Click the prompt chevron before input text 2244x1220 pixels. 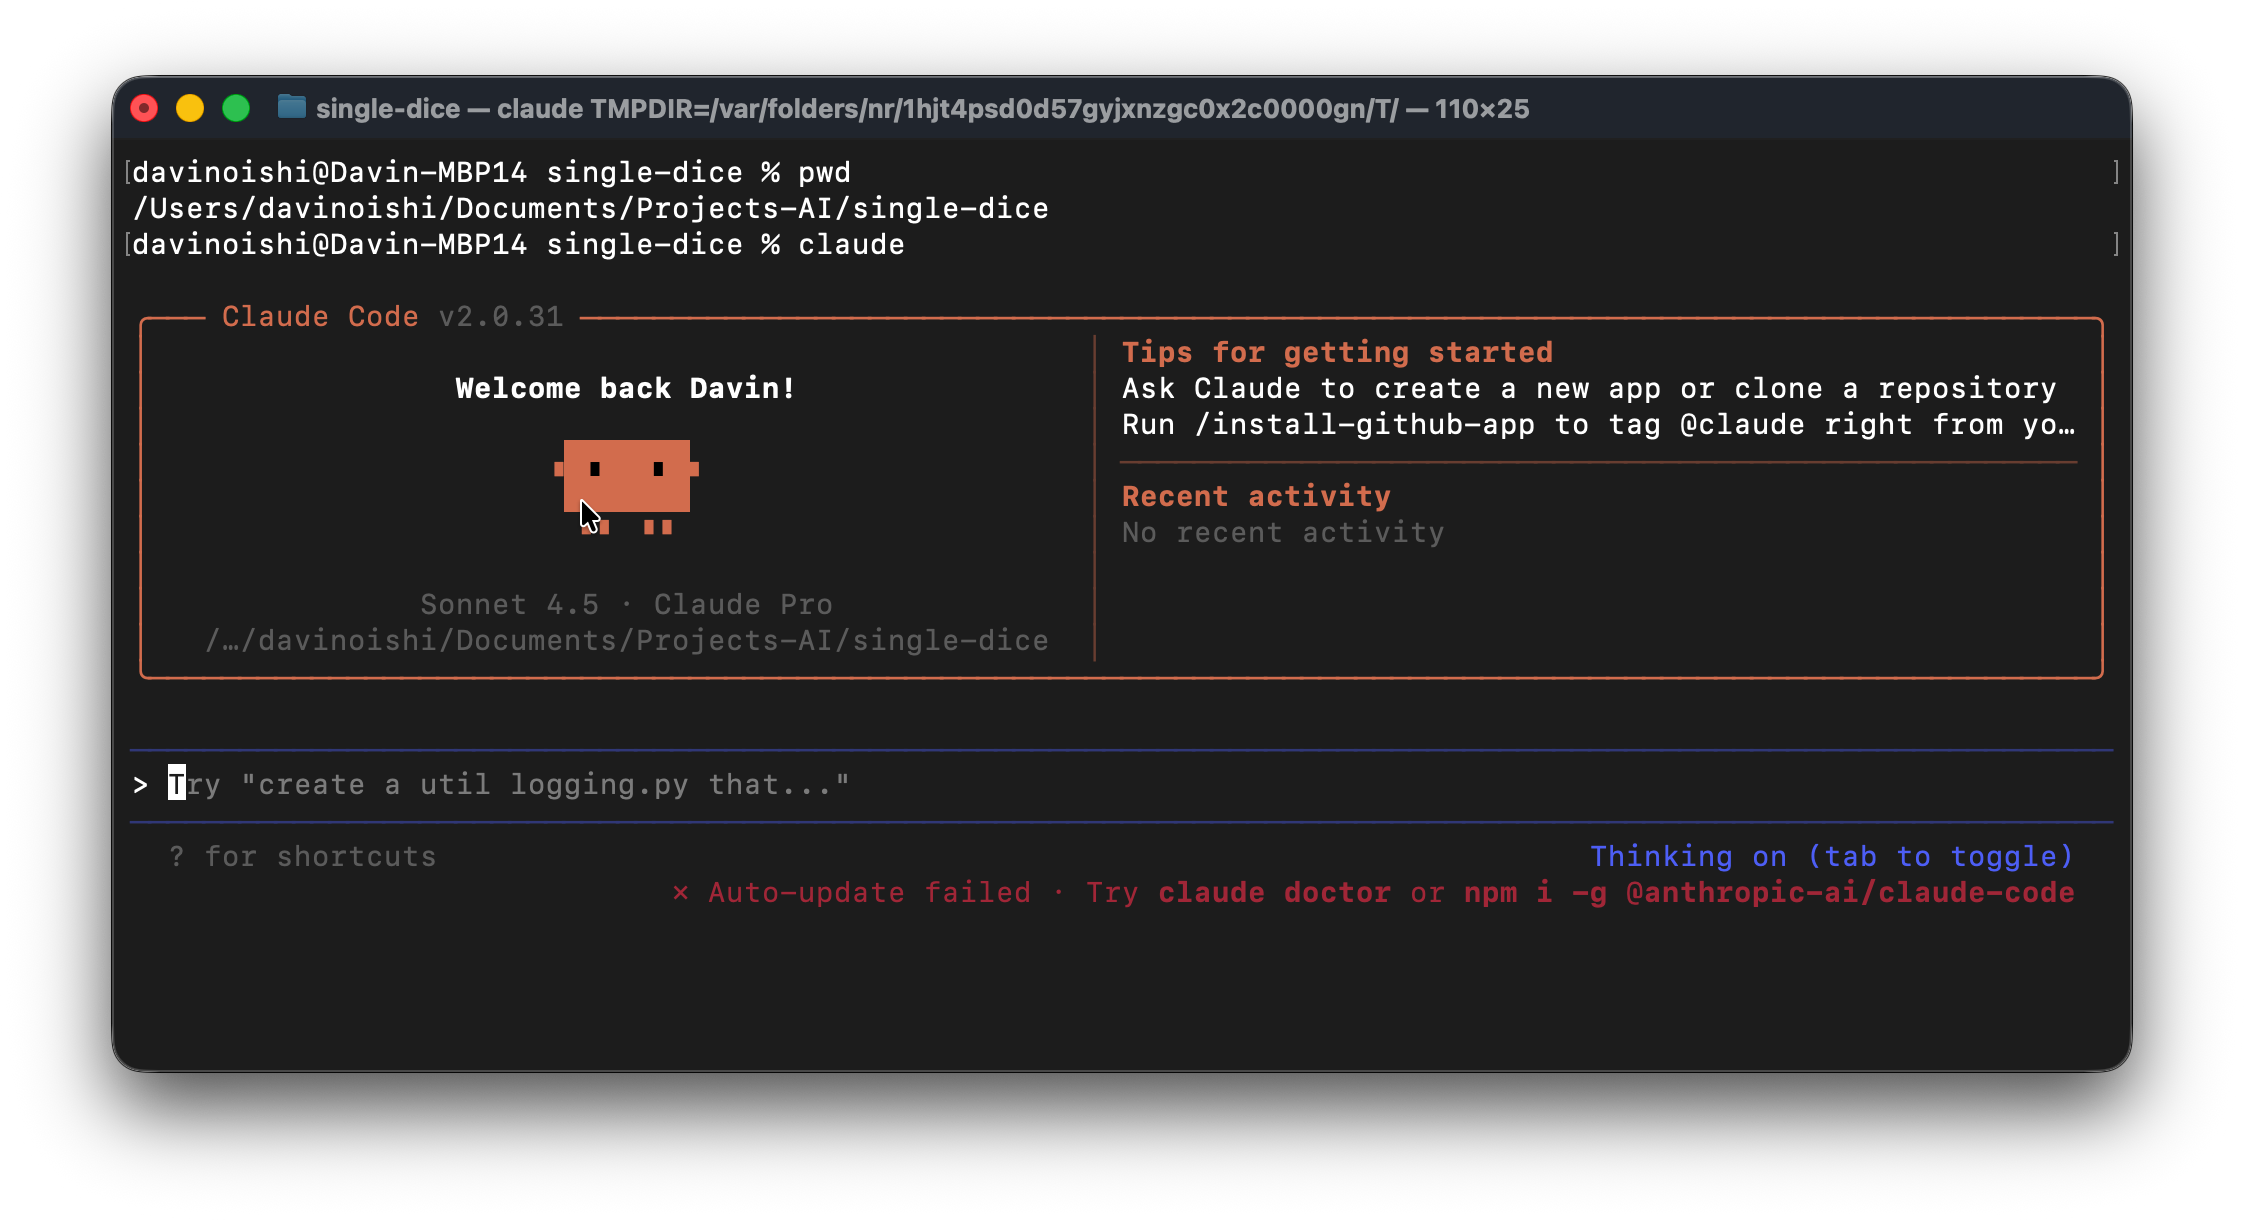(140, 785)
